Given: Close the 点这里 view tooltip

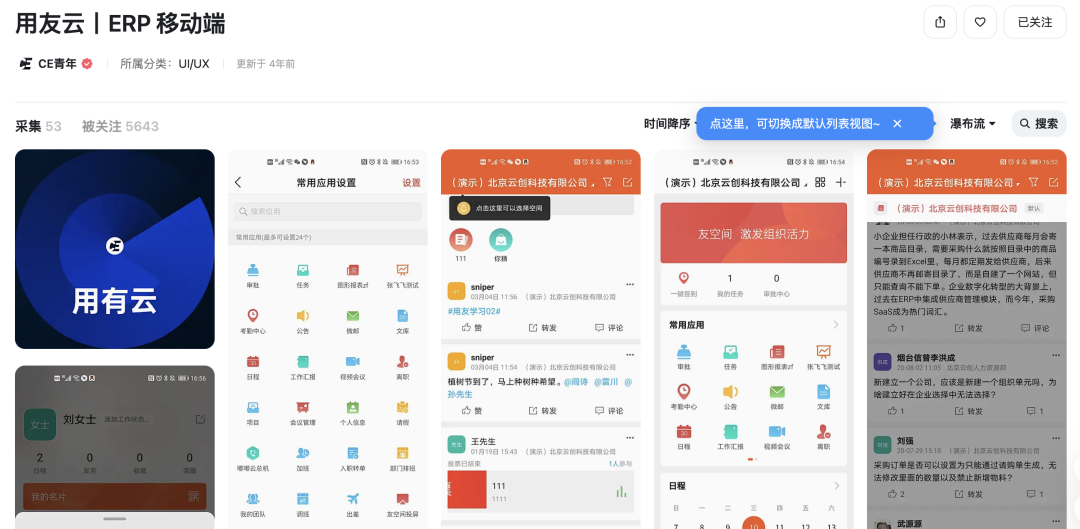Looking at the screenshot, I should click(x=897, y=124).
